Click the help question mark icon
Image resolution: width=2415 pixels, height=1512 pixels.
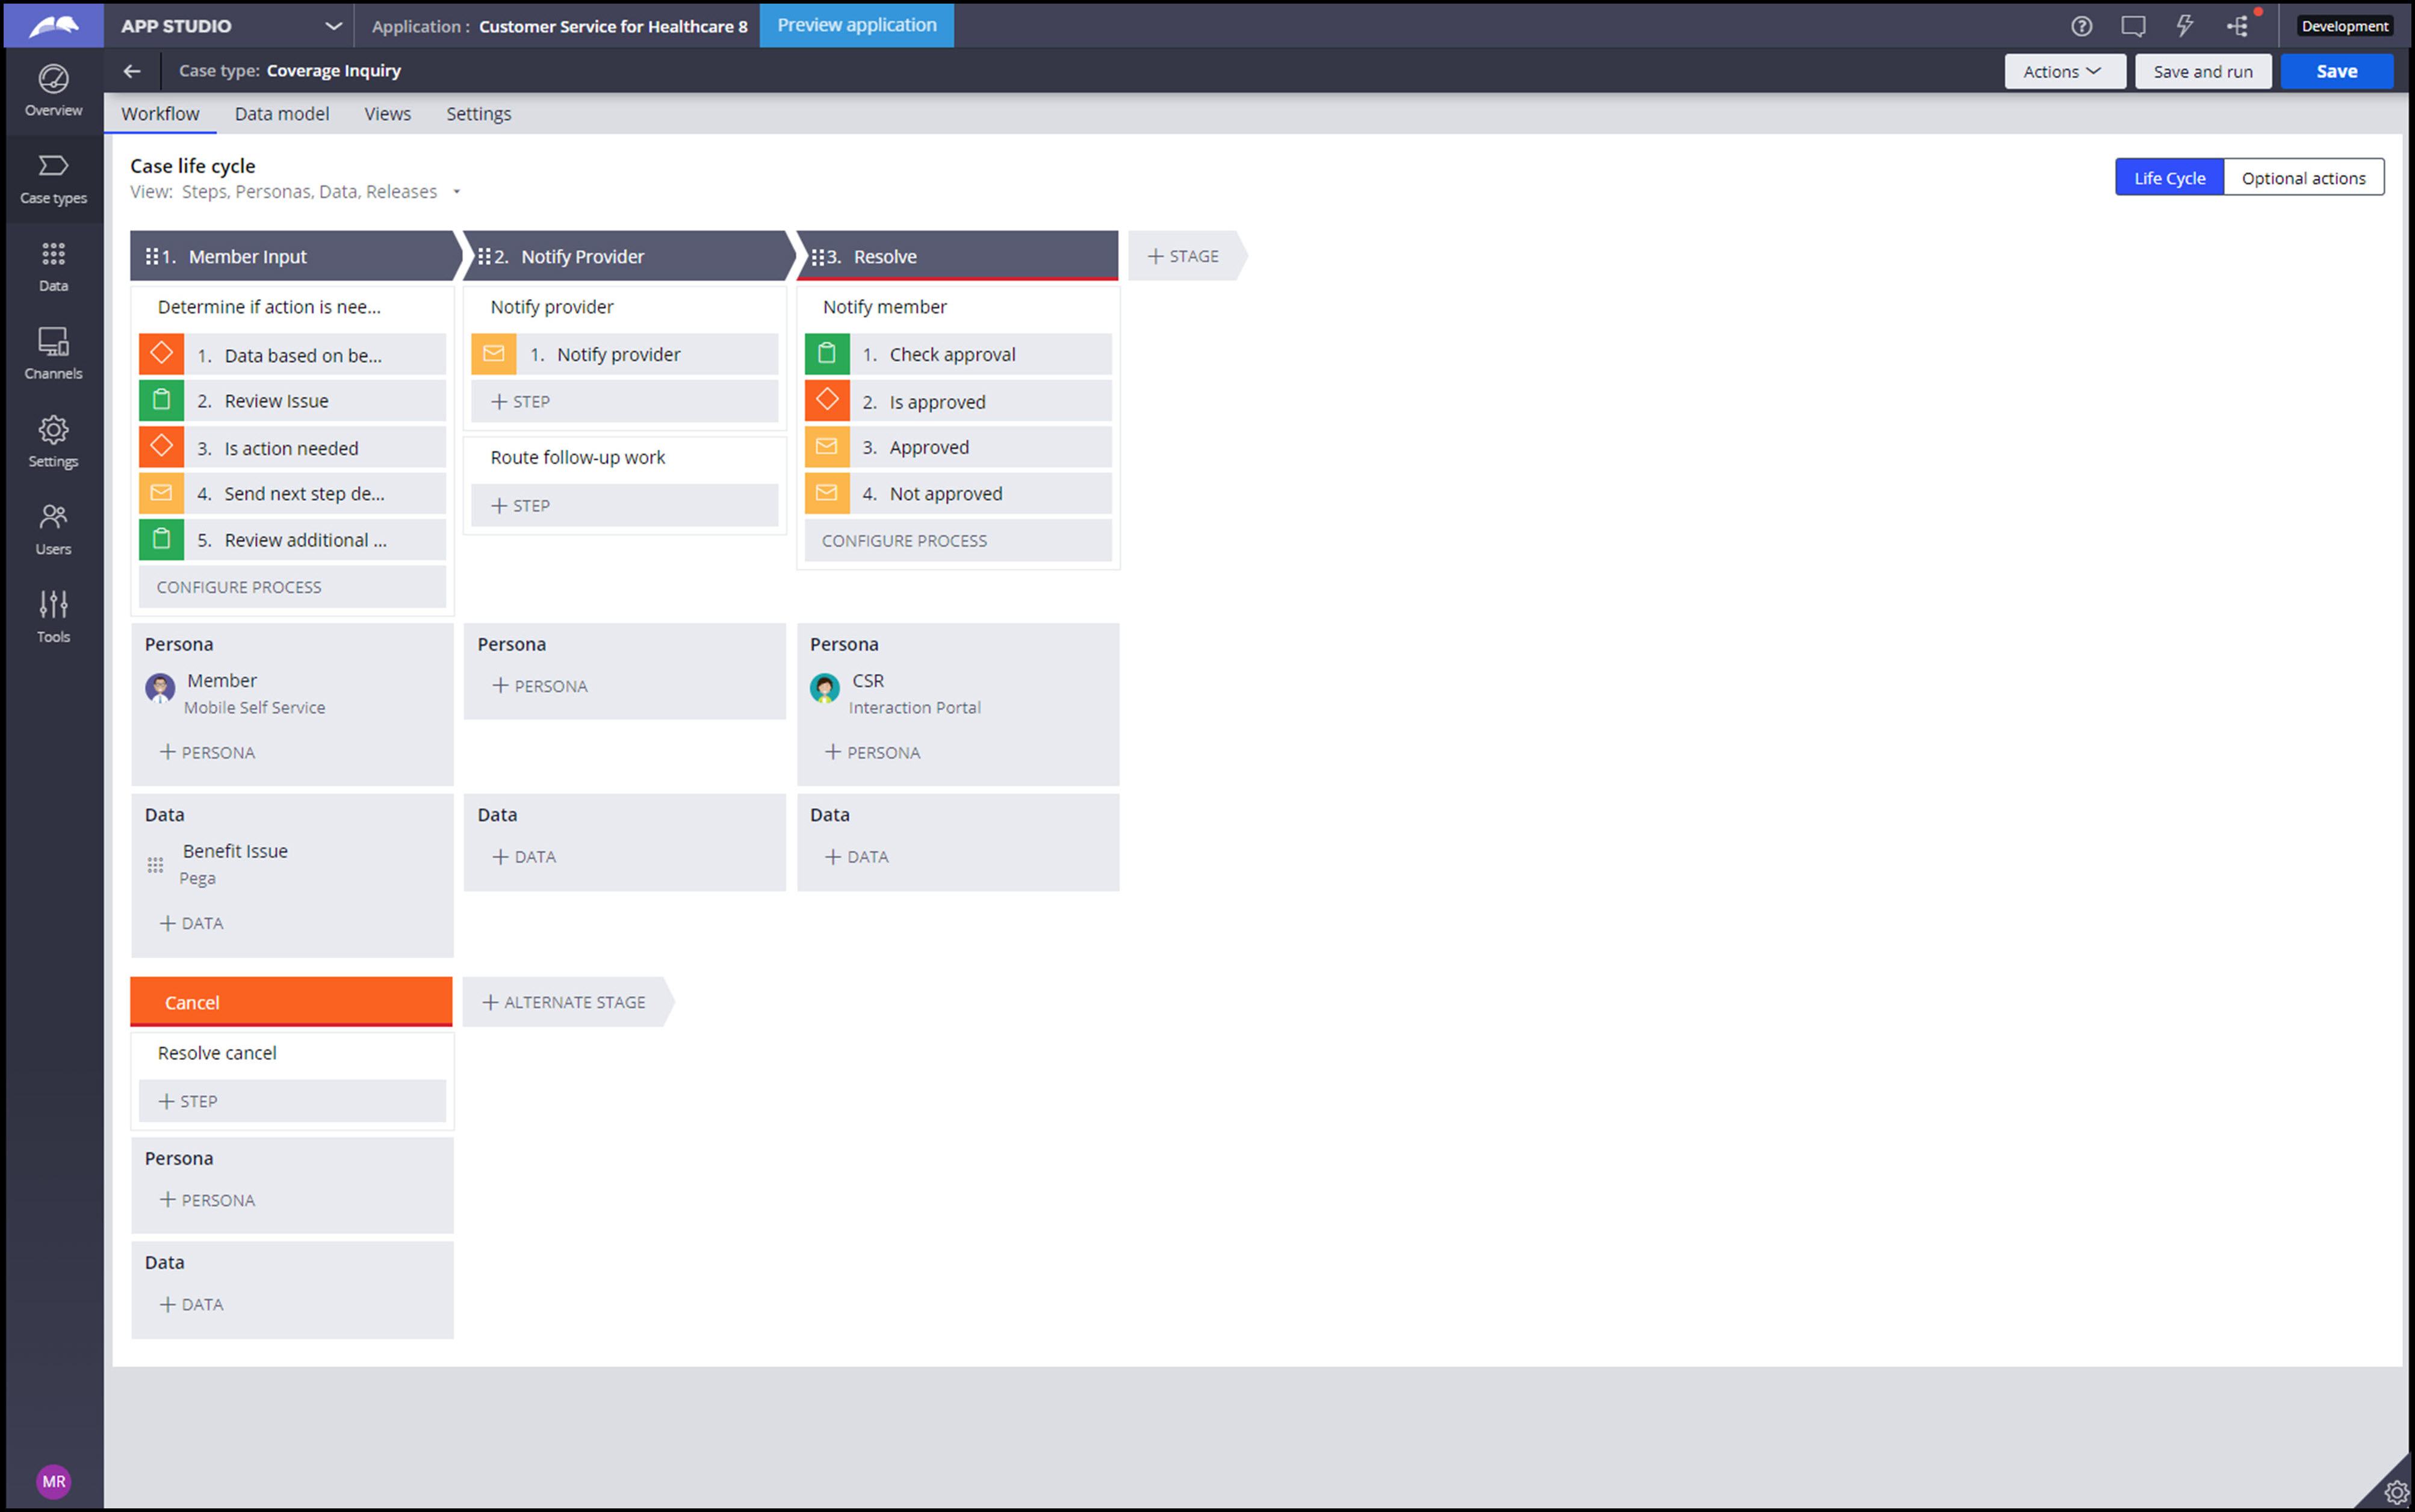2081,26
